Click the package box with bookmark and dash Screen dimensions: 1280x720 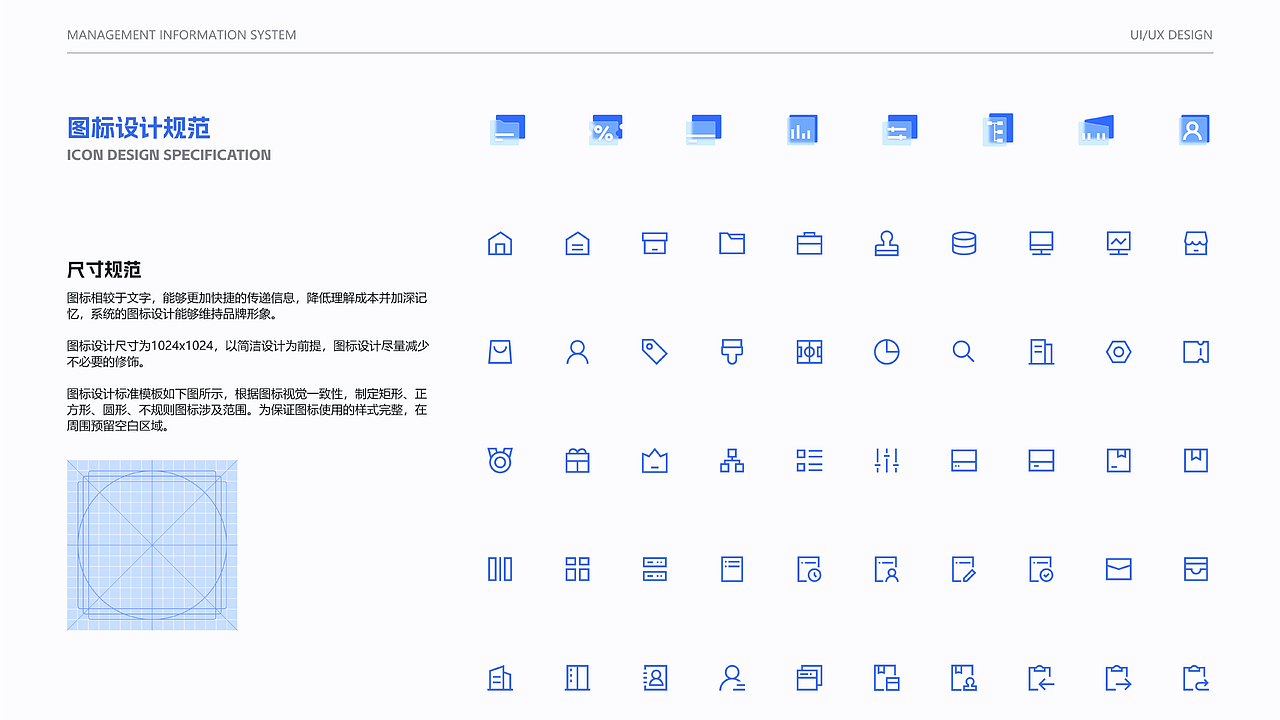(1118, 460)
